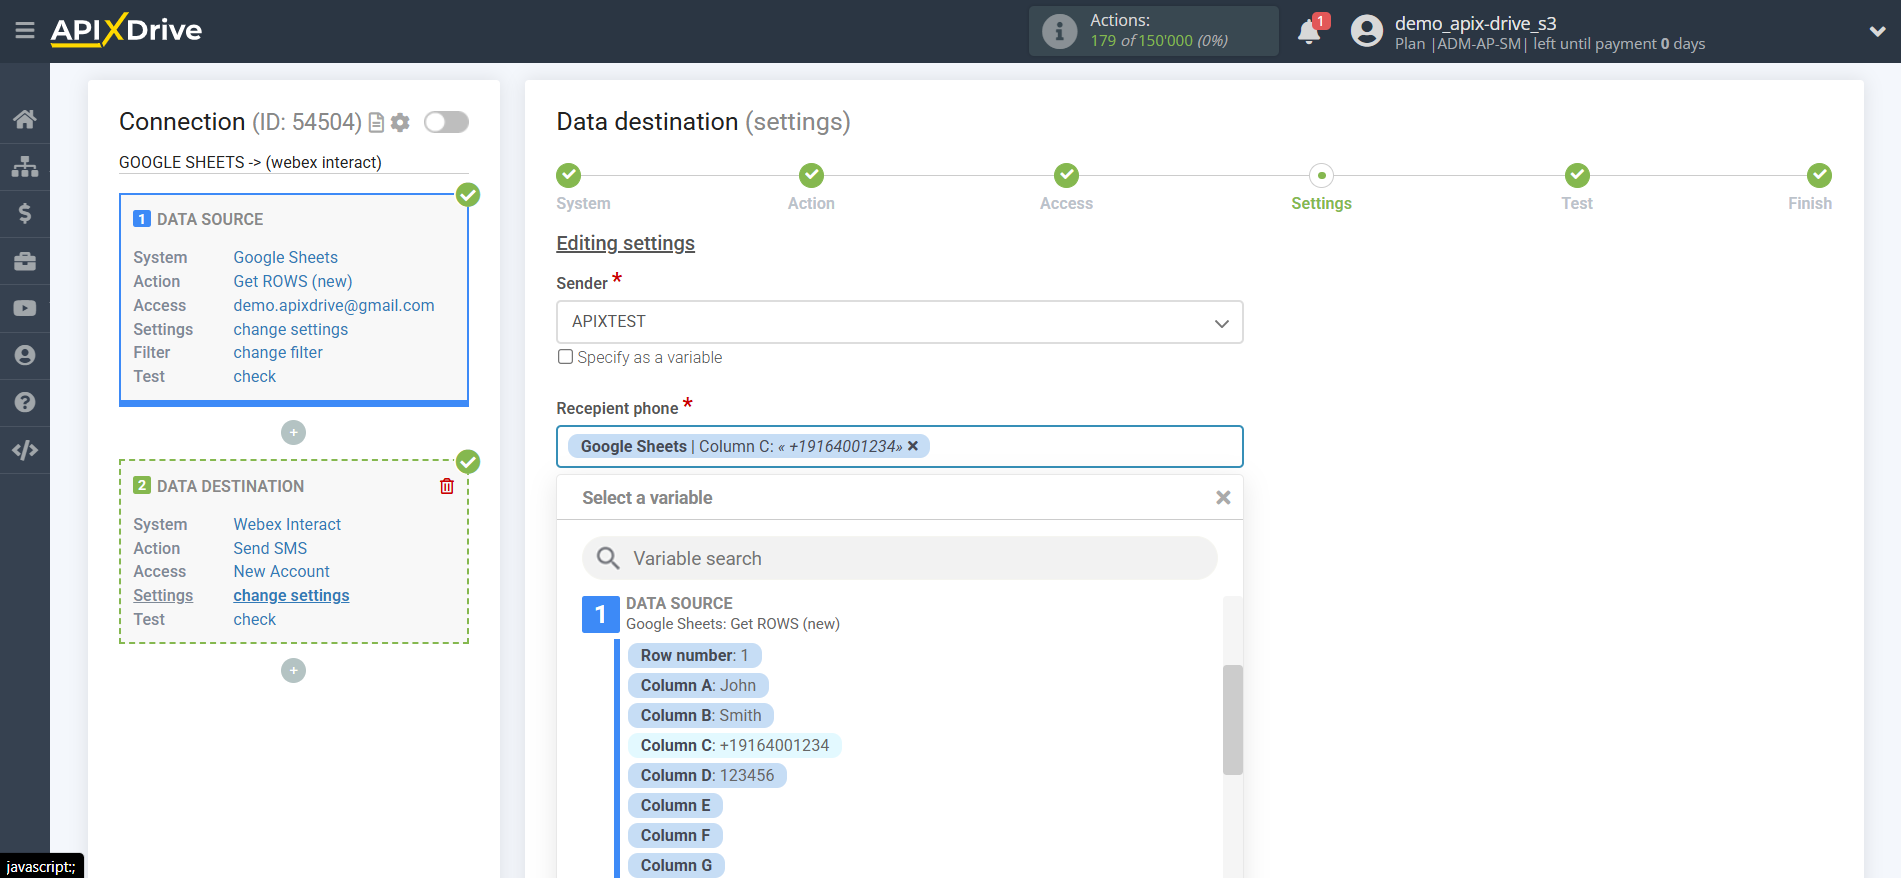Viewport: 1901px width, 878px height.
Task: Add step below Data Source block
Action: tap(293, 432)
